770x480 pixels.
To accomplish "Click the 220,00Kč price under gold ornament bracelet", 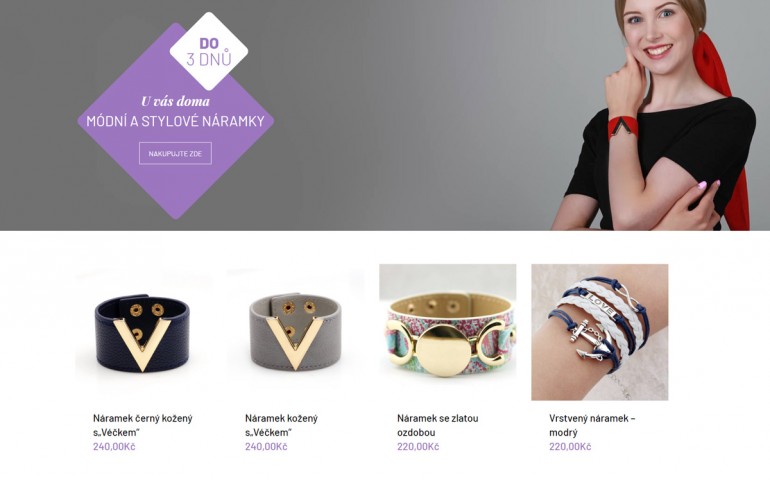I will click(418, 447).
